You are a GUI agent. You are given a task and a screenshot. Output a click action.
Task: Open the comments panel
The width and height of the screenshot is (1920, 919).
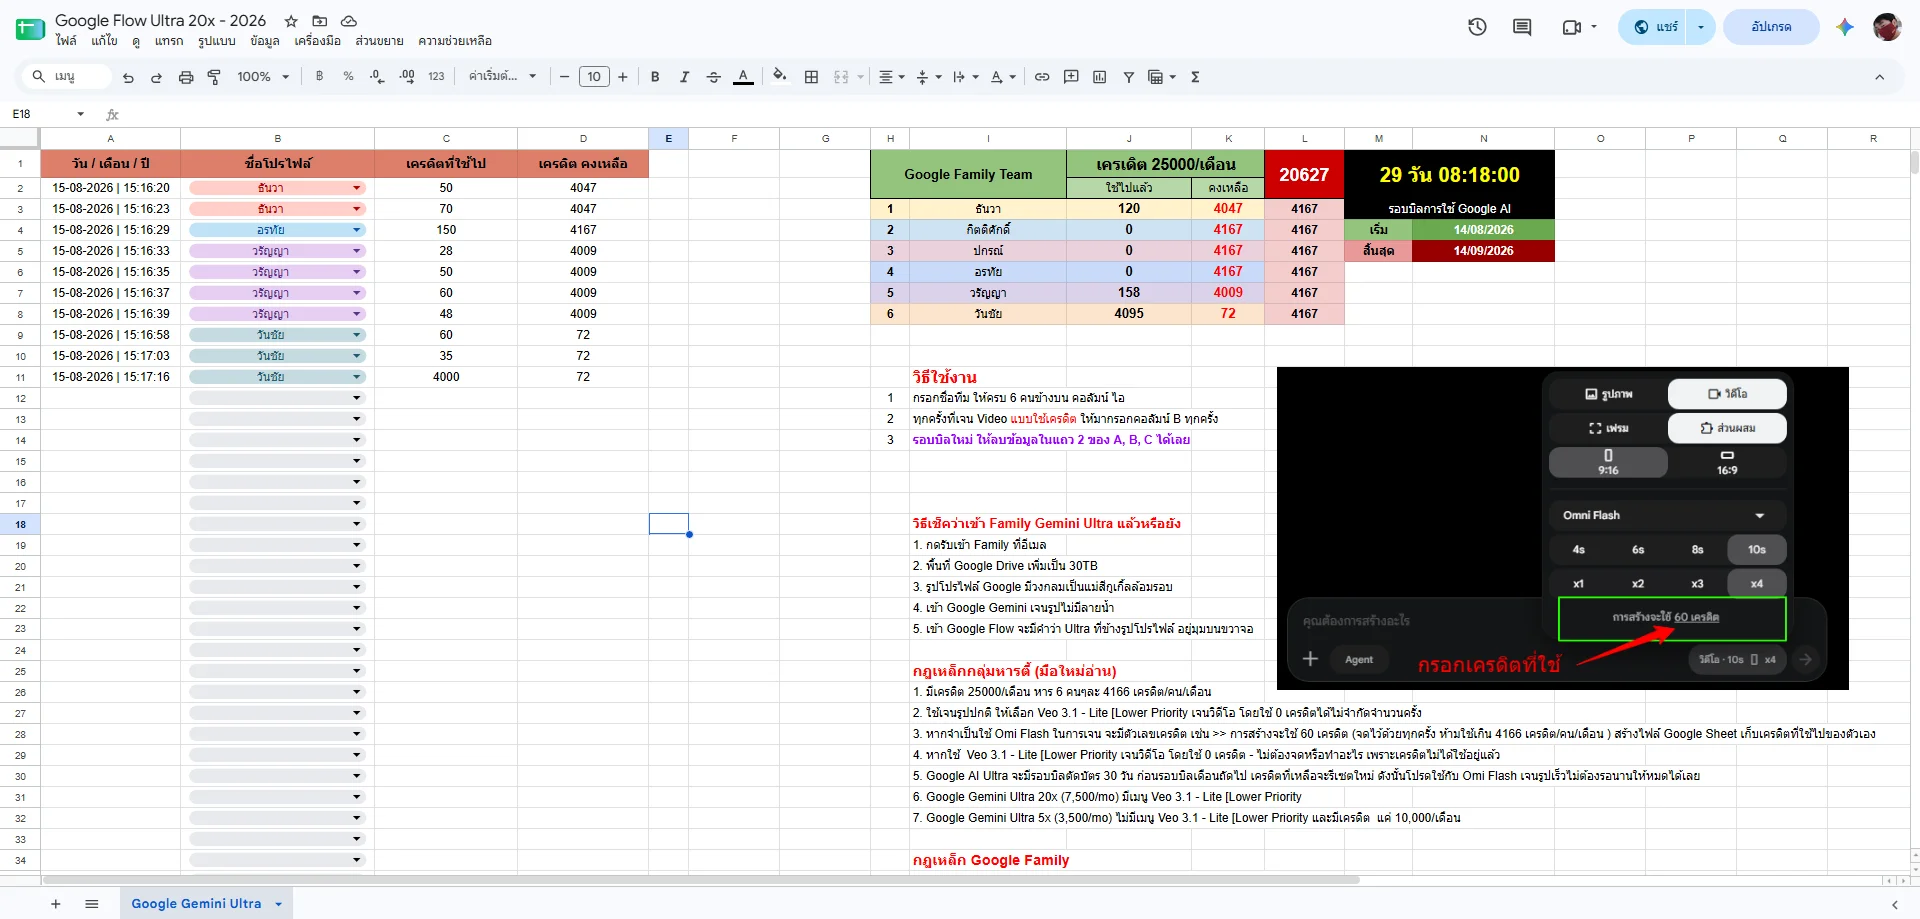point(1522,27)
